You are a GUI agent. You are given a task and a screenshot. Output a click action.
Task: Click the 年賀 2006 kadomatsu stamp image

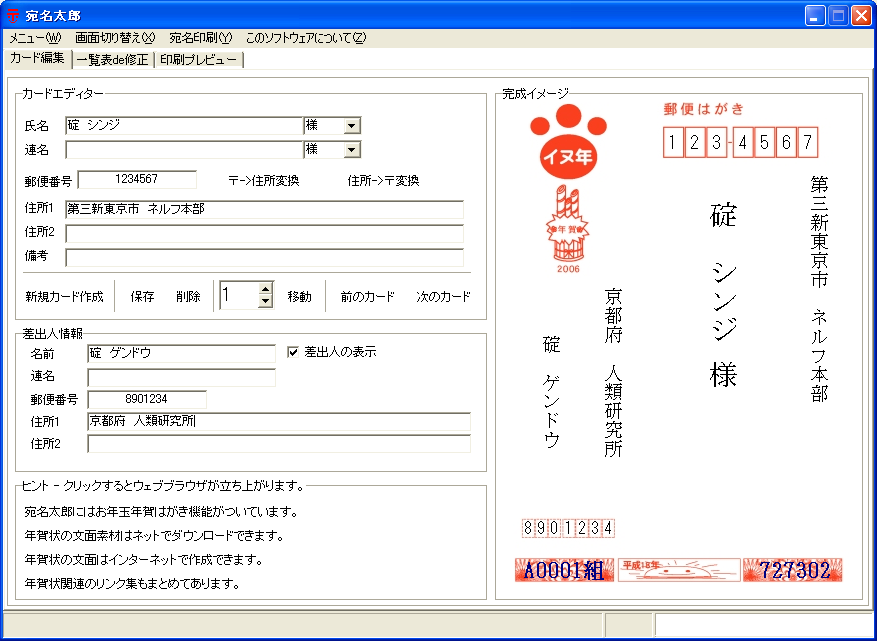pyautogui.click(x=568, y=229)
